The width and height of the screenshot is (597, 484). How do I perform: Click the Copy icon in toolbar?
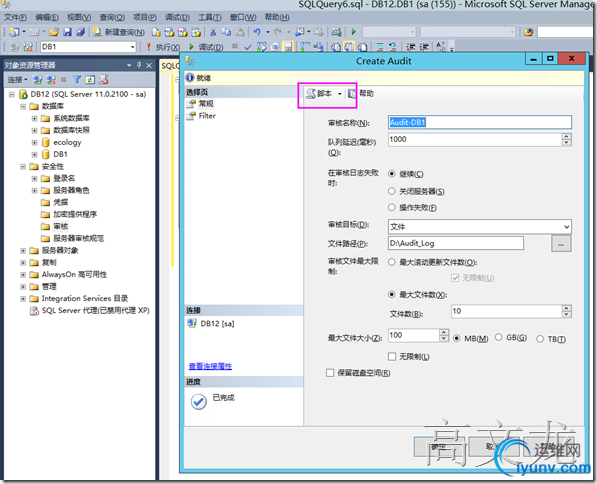226,32
